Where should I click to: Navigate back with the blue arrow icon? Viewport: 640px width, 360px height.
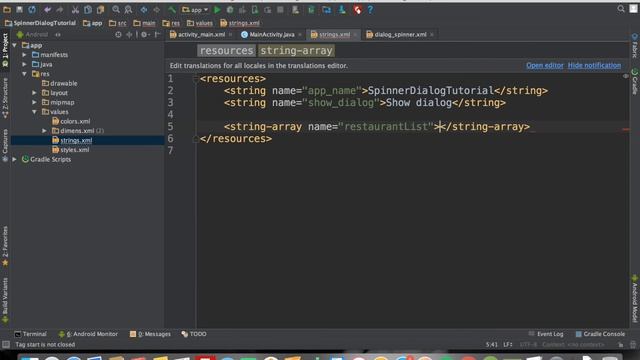point(144,9)
